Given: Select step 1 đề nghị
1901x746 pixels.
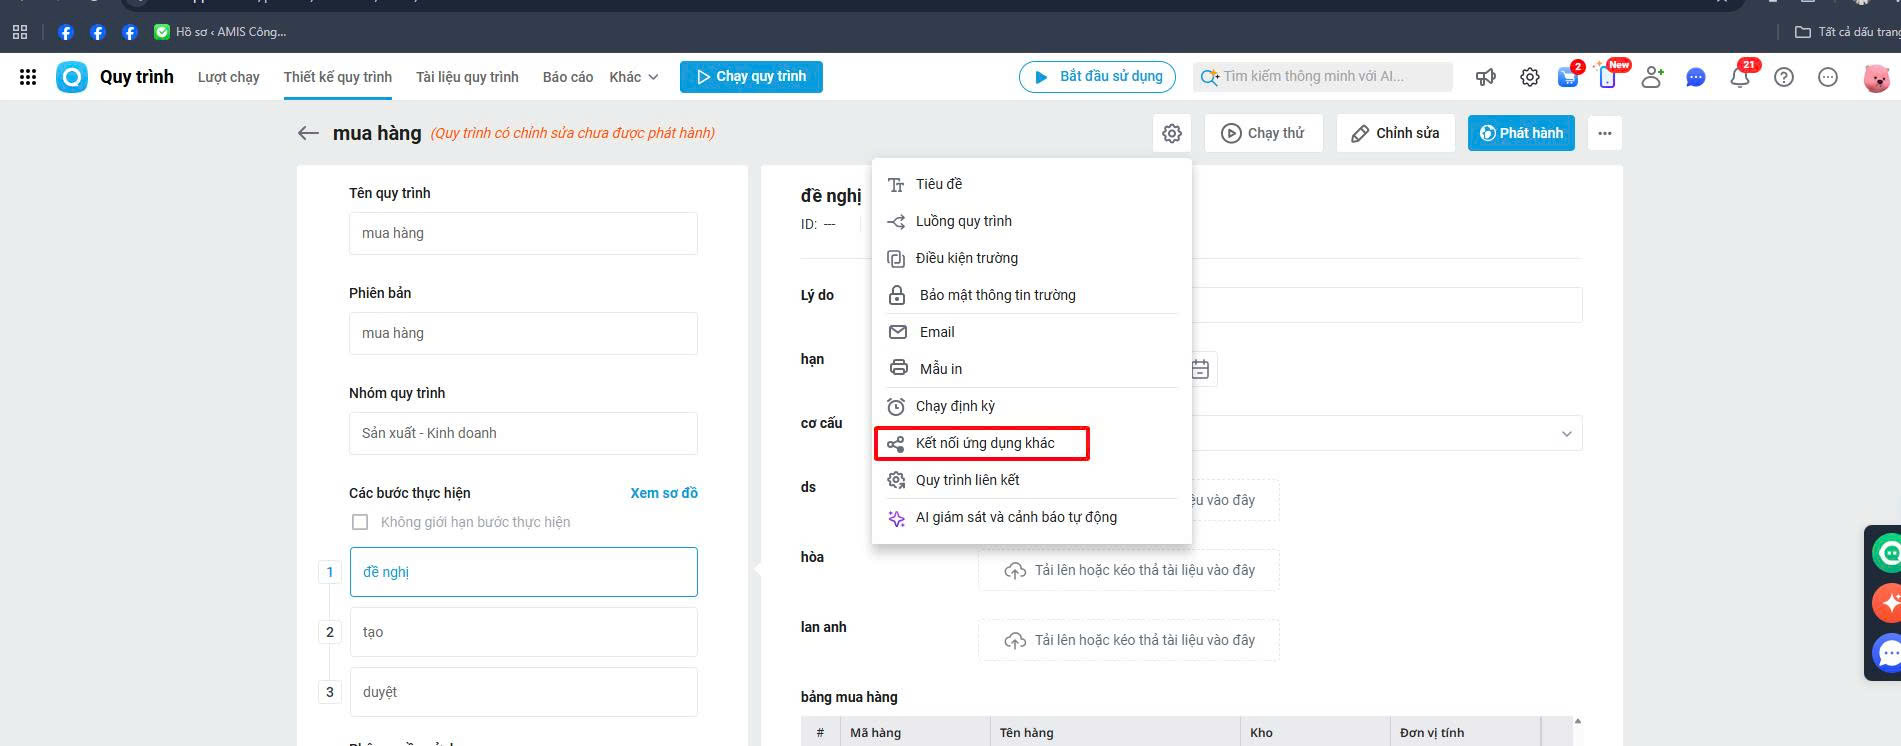Looking at the screenshot, I should pos(523,572).
